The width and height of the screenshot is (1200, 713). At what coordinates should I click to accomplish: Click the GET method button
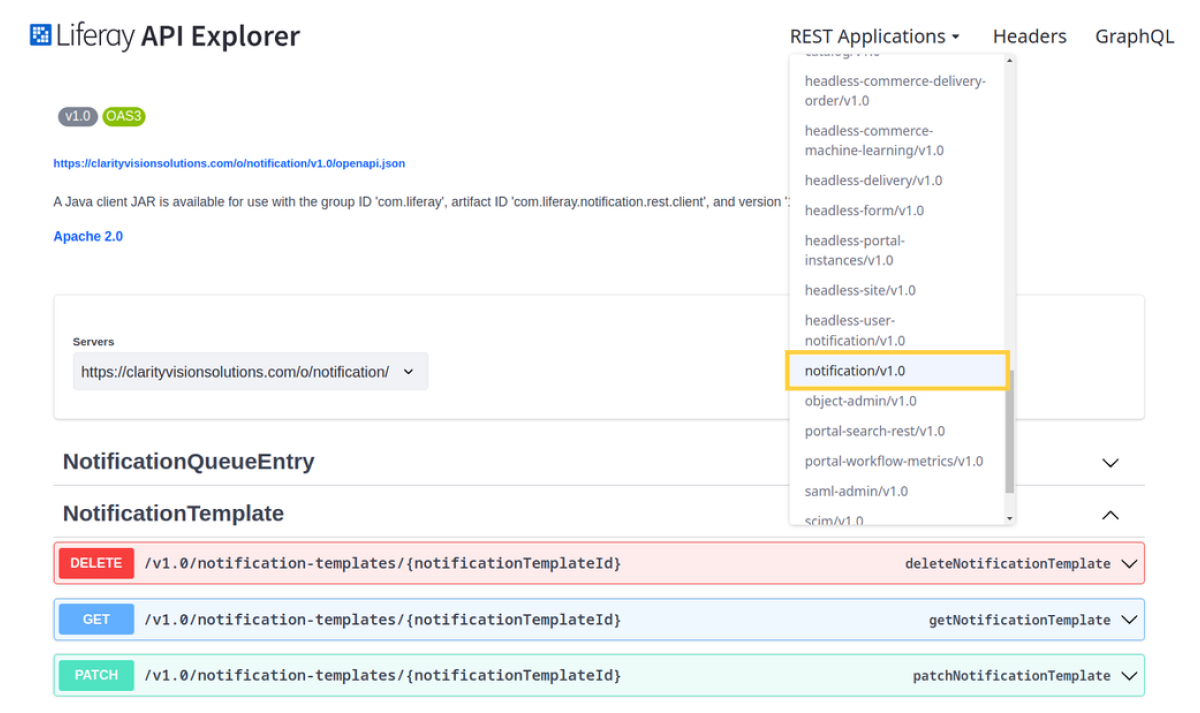96,619
